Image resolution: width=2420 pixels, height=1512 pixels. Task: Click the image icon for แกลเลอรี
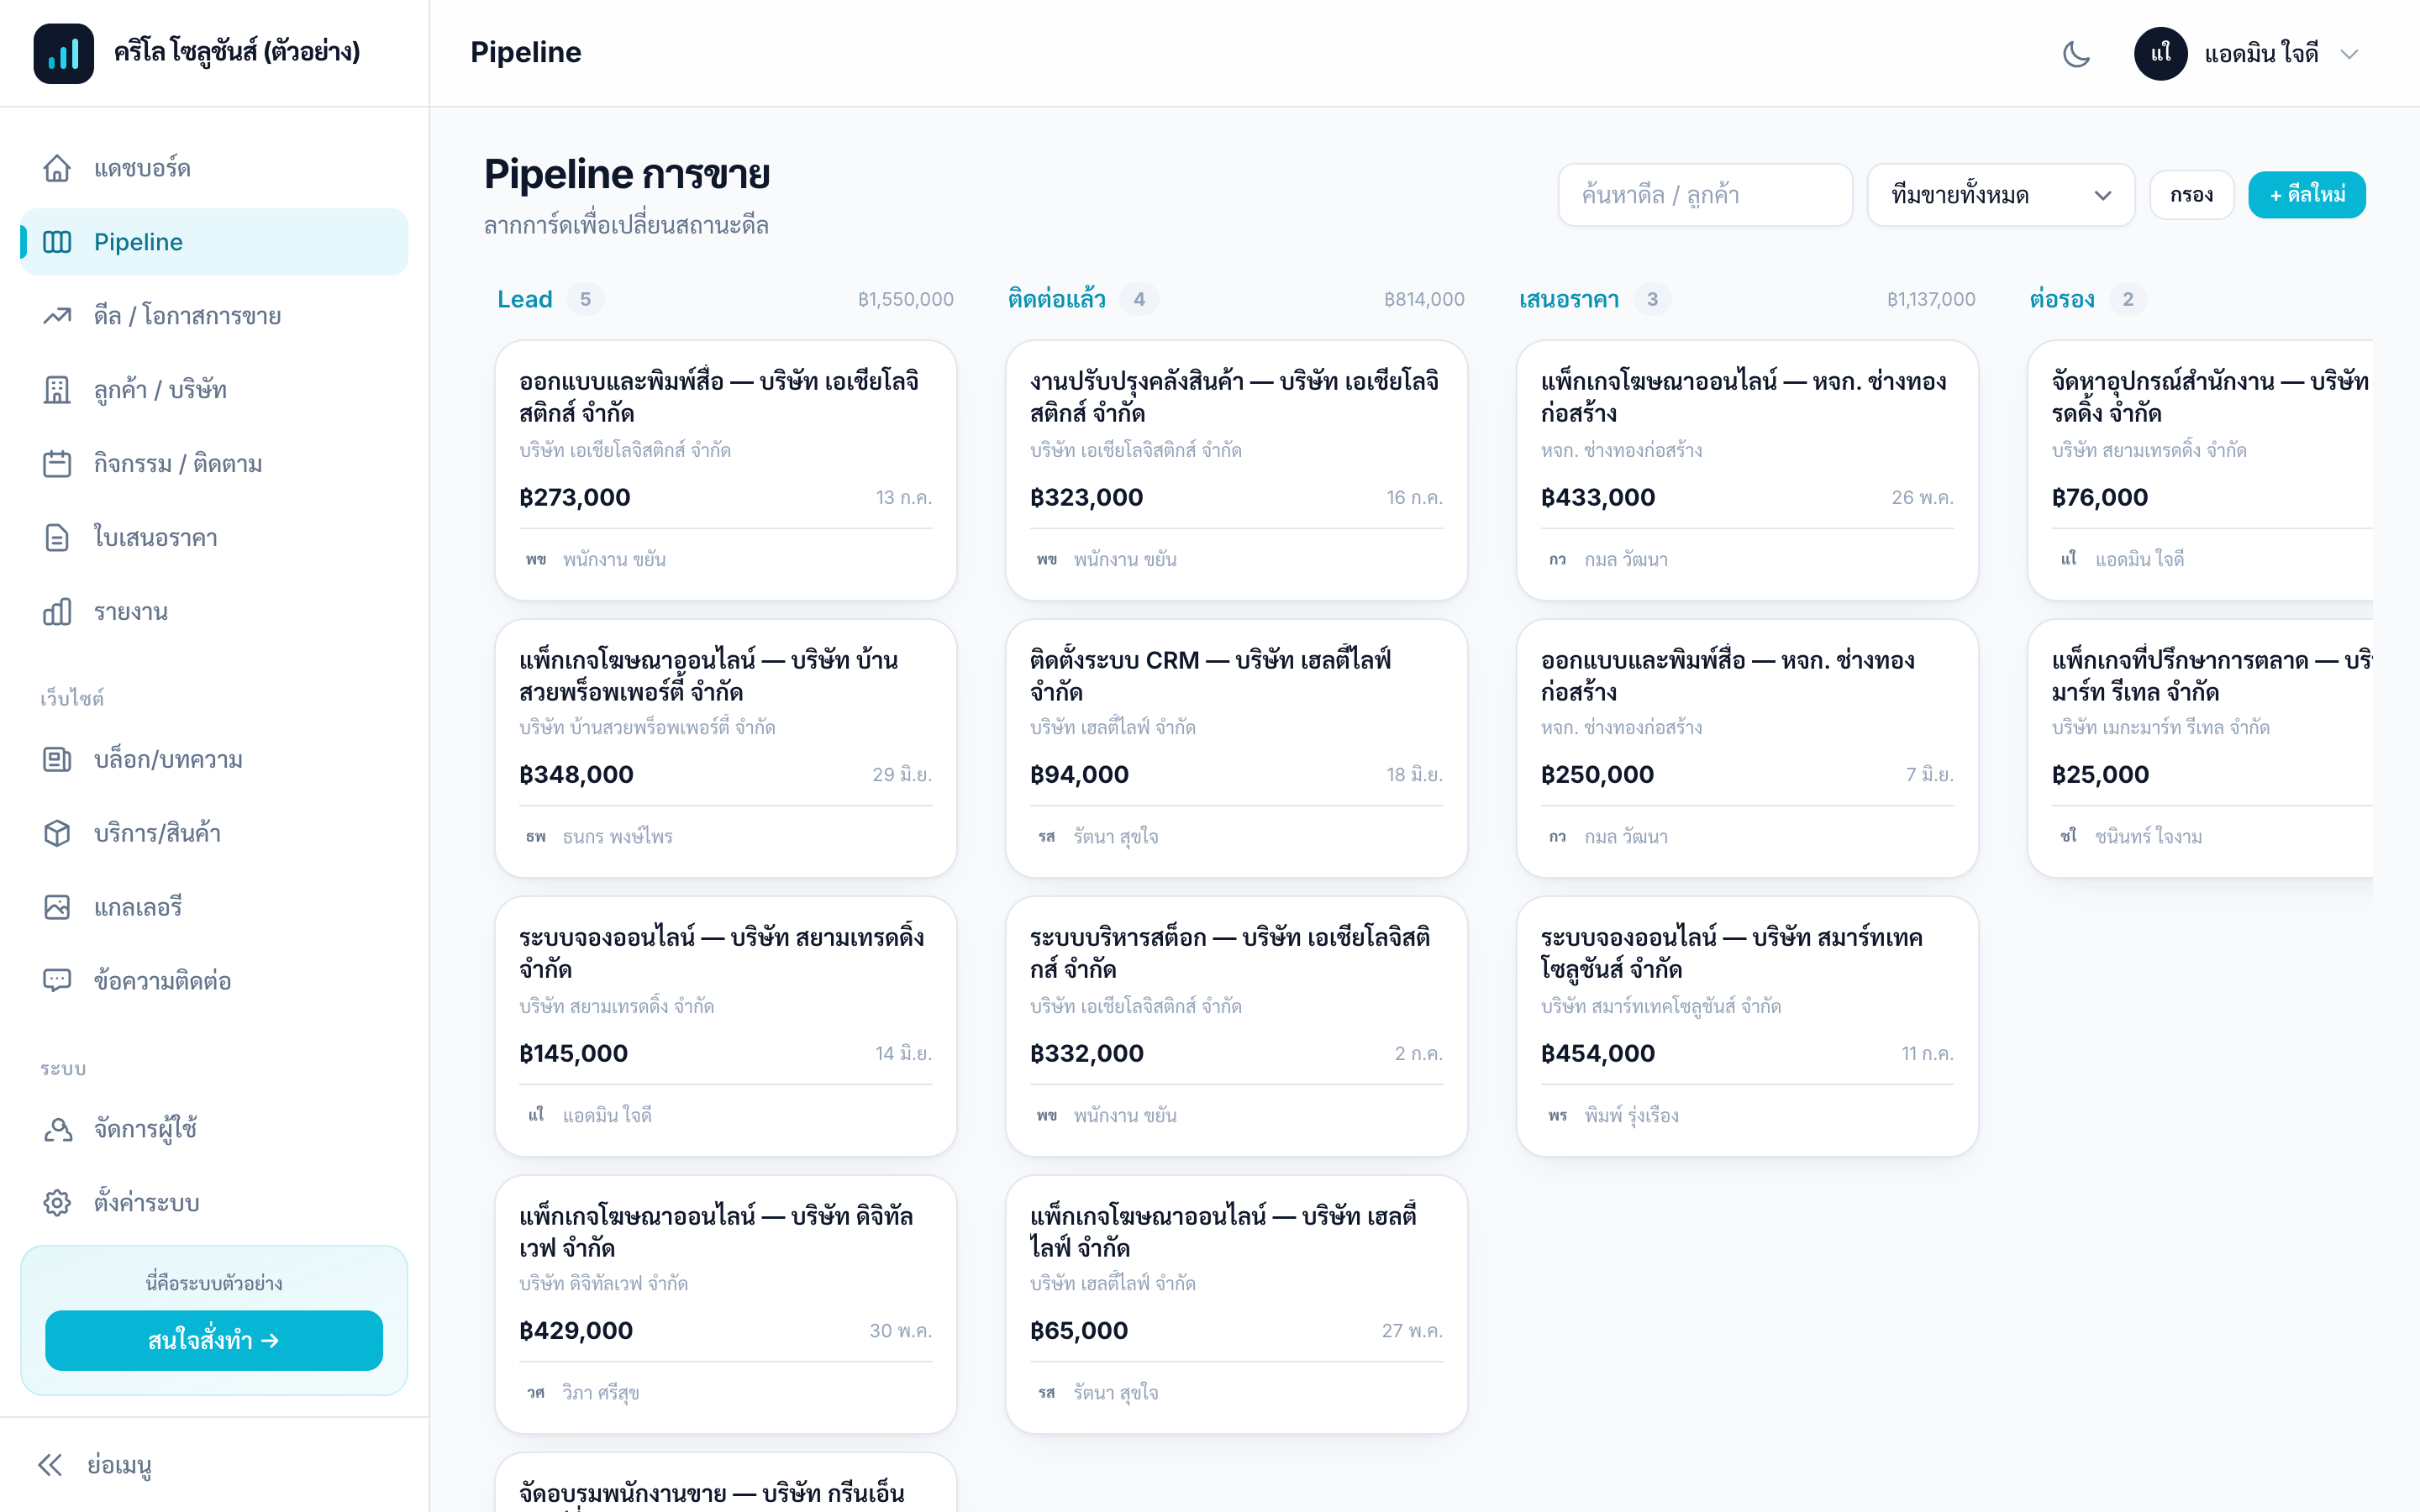tap(57, 907)
